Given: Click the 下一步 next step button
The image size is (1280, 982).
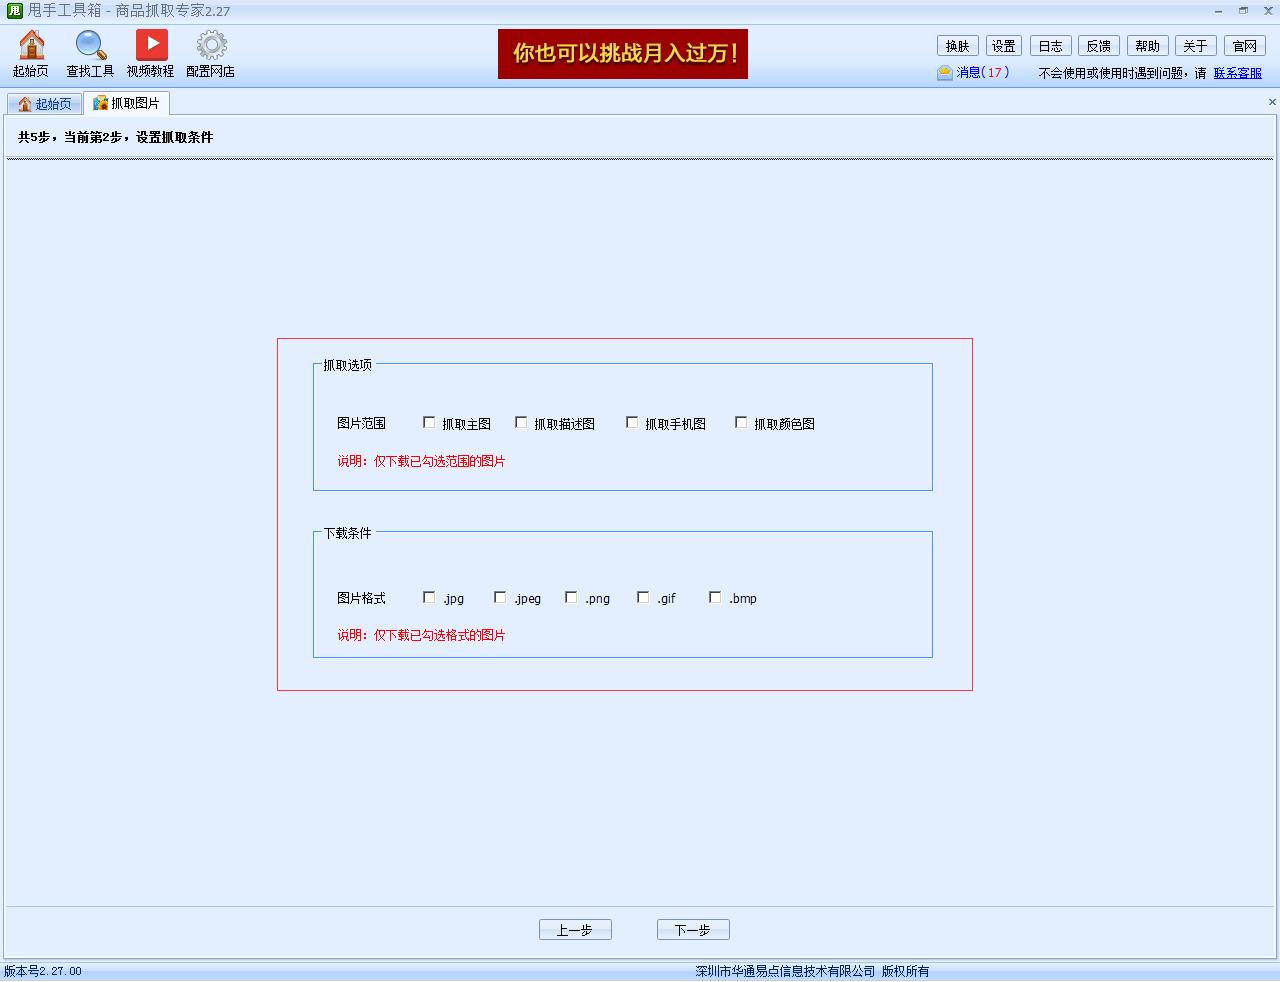Looking at the screenshot, I should (x=693, y=929).
